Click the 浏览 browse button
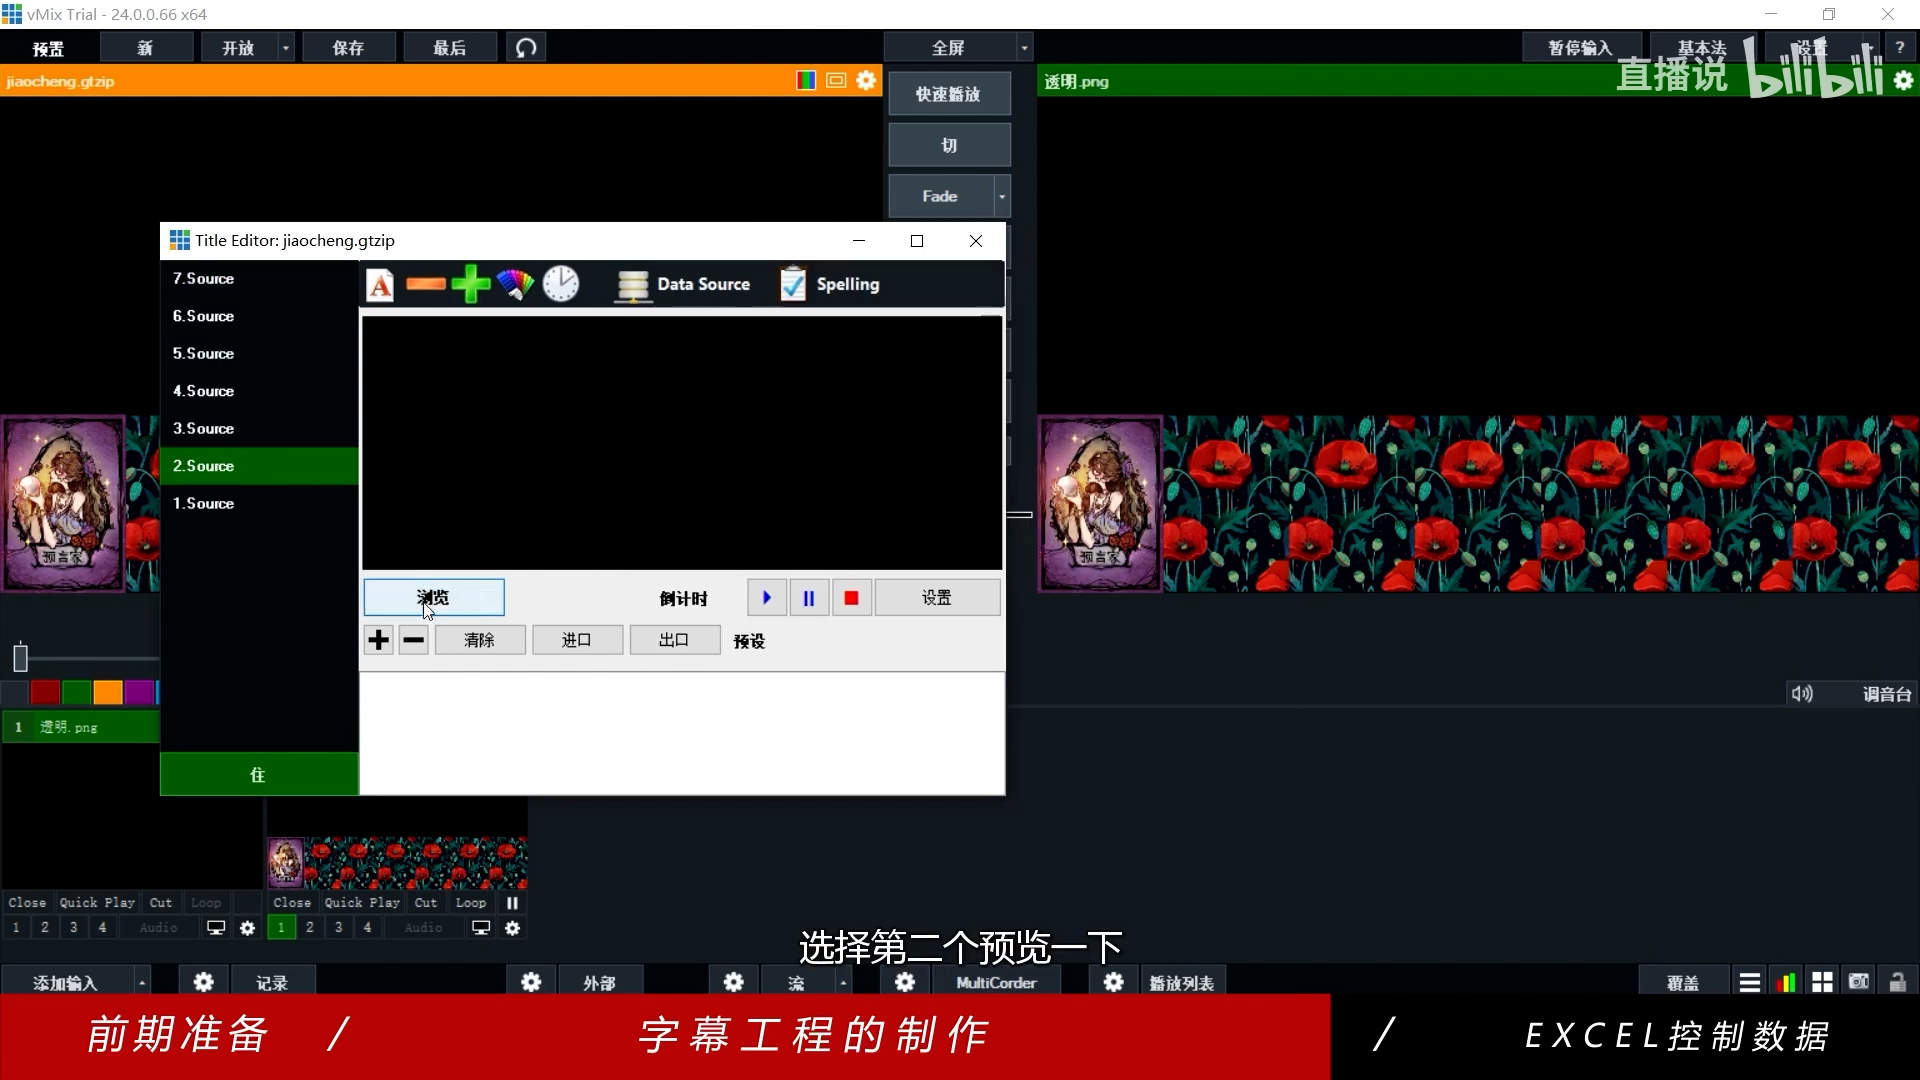Viewport: 1920px width, 1080px height. coord(434,597)
